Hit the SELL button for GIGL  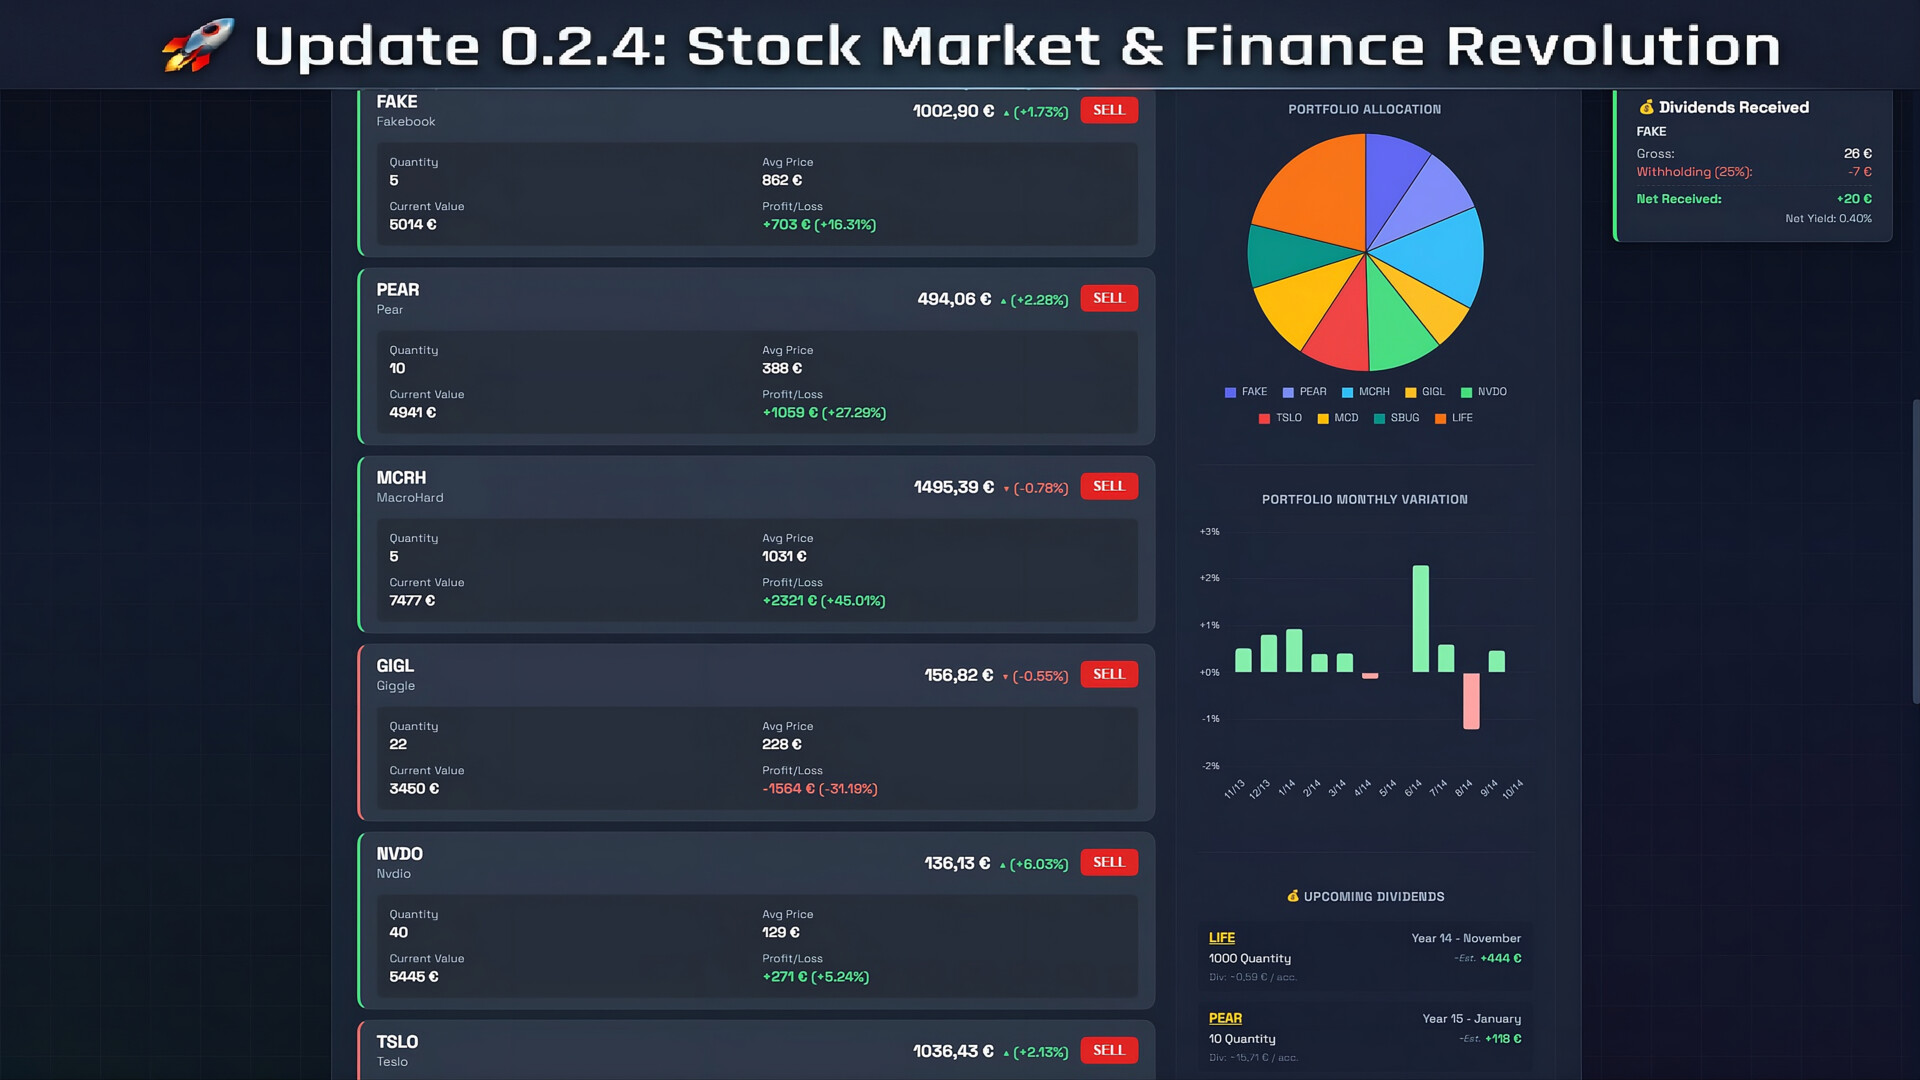tap(1109, 674)
